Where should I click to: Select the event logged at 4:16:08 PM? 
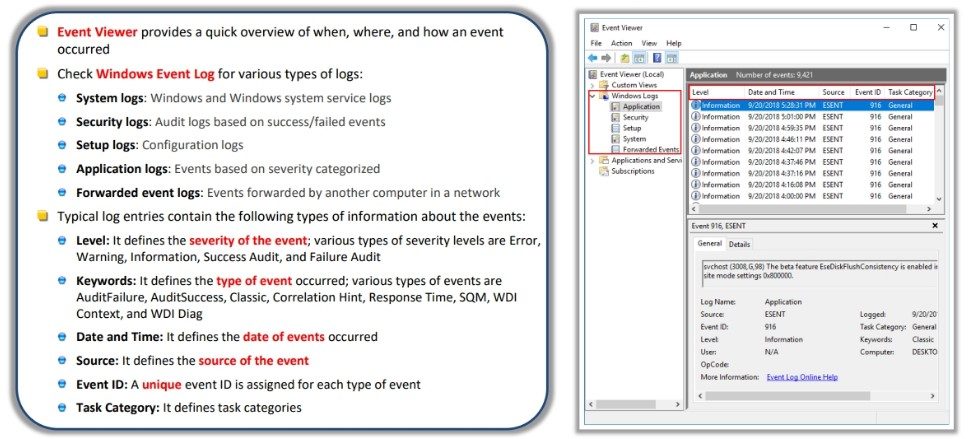pos(811,184)
